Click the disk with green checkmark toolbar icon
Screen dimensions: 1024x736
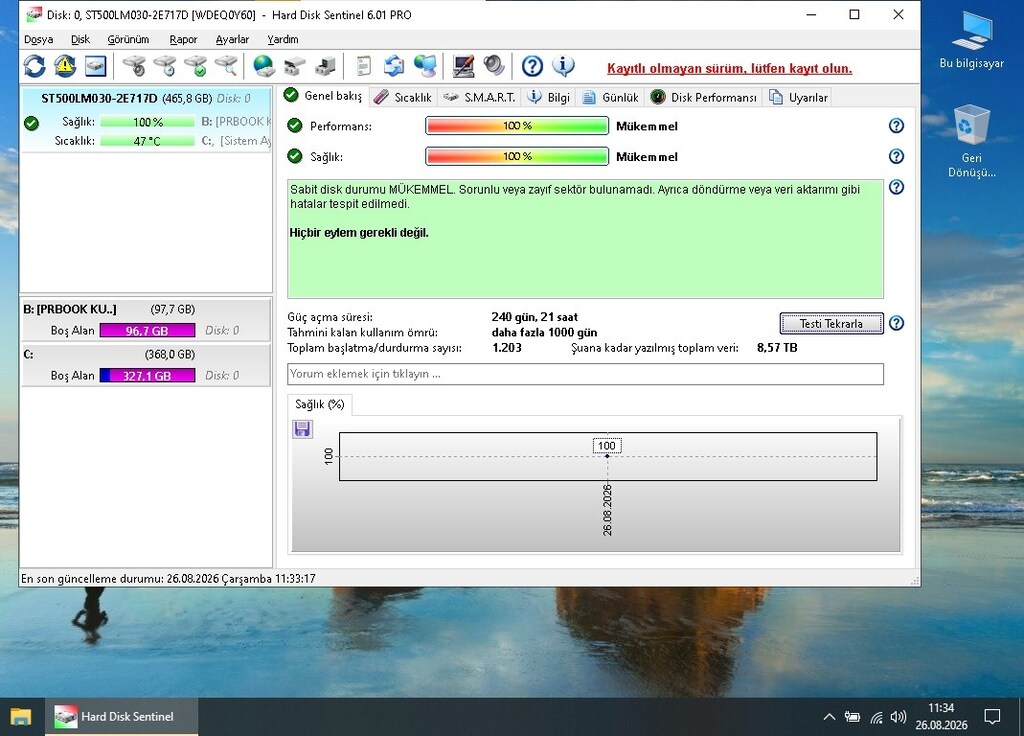coord(195,66)
